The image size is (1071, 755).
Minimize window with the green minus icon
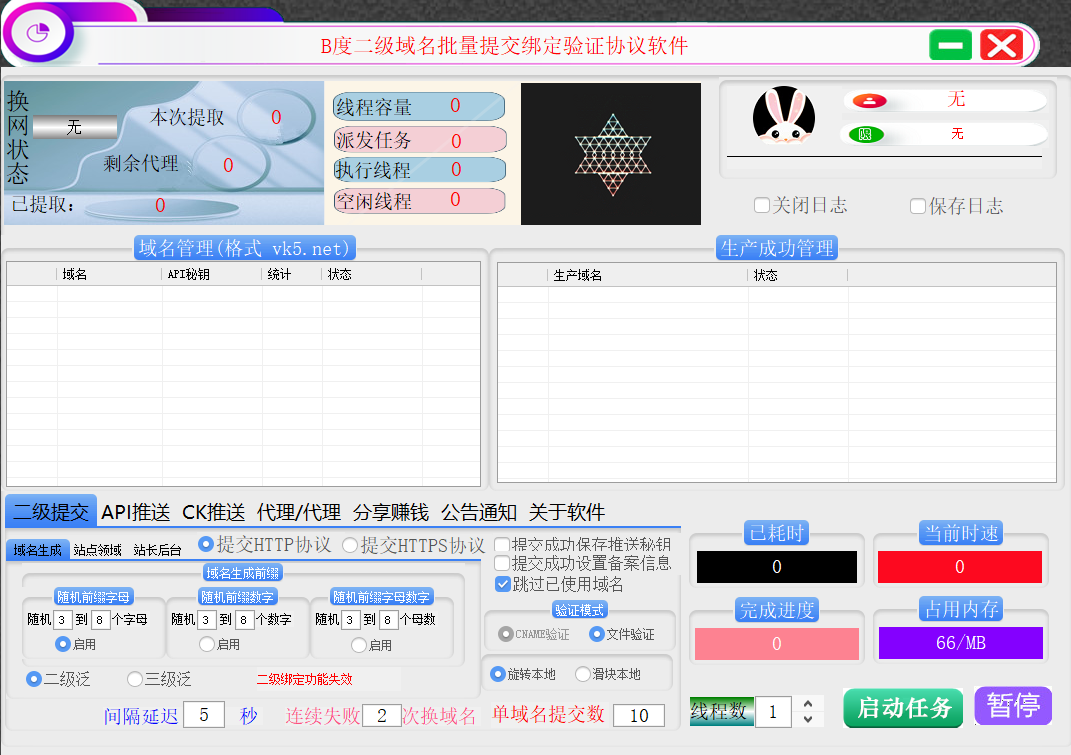[x=950, y=45]
